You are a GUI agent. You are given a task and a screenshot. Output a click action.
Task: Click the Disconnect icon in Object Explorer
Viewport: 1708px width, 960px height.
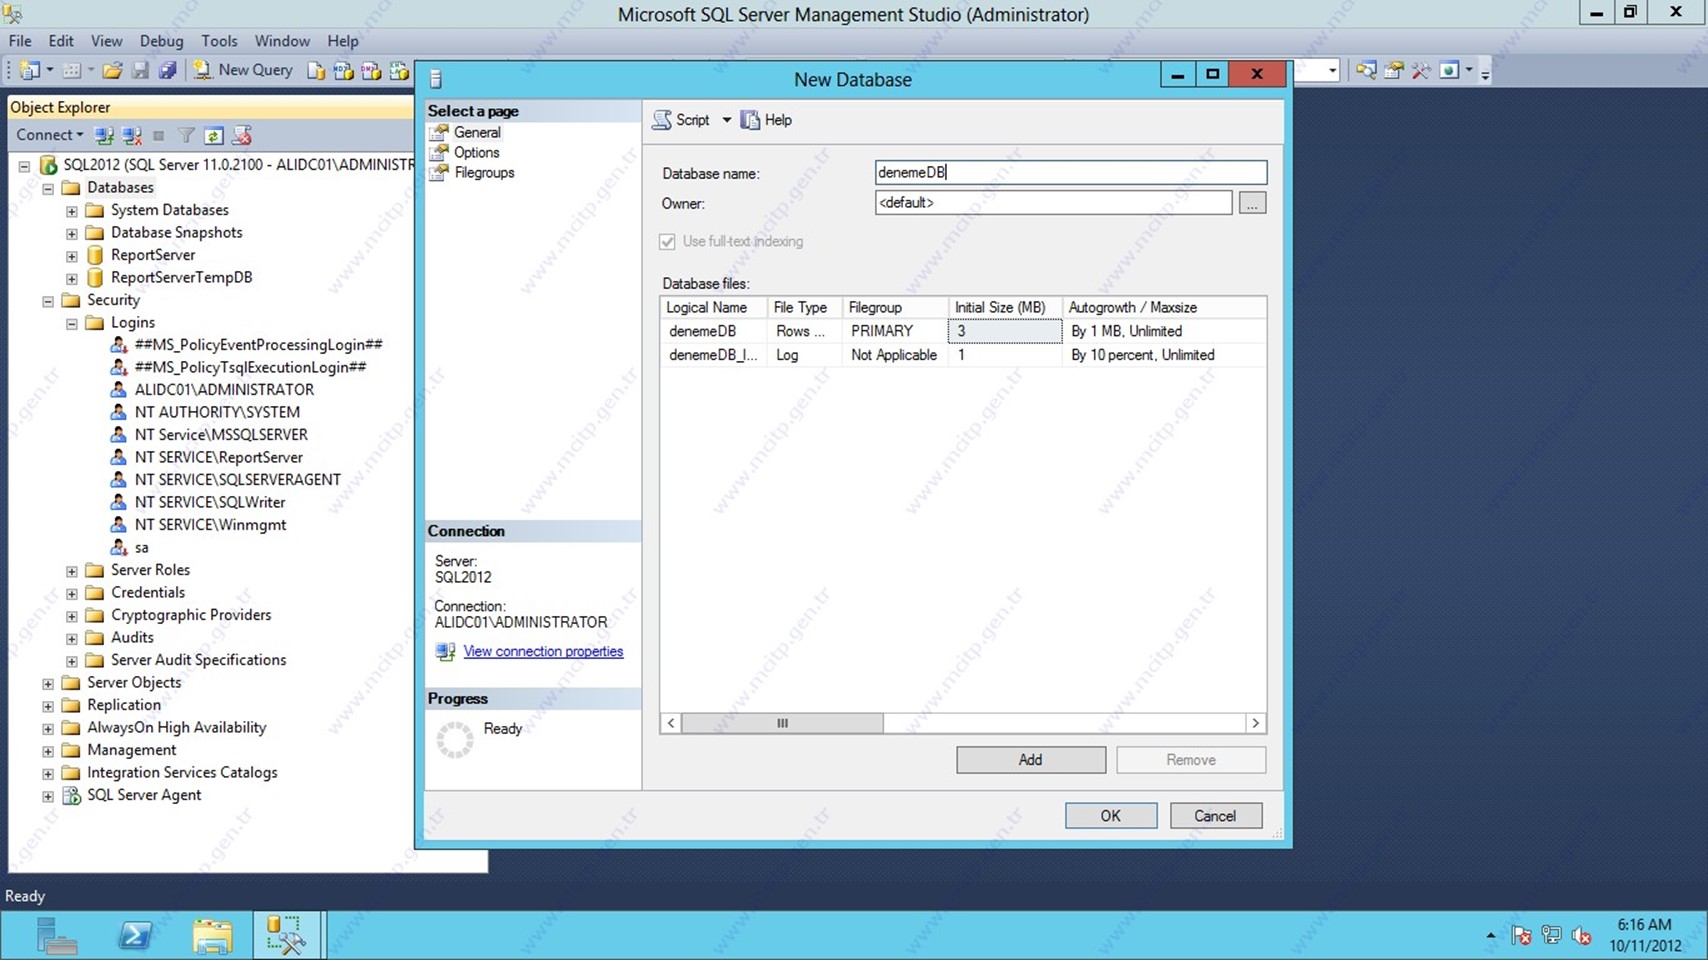coord(131,135)
